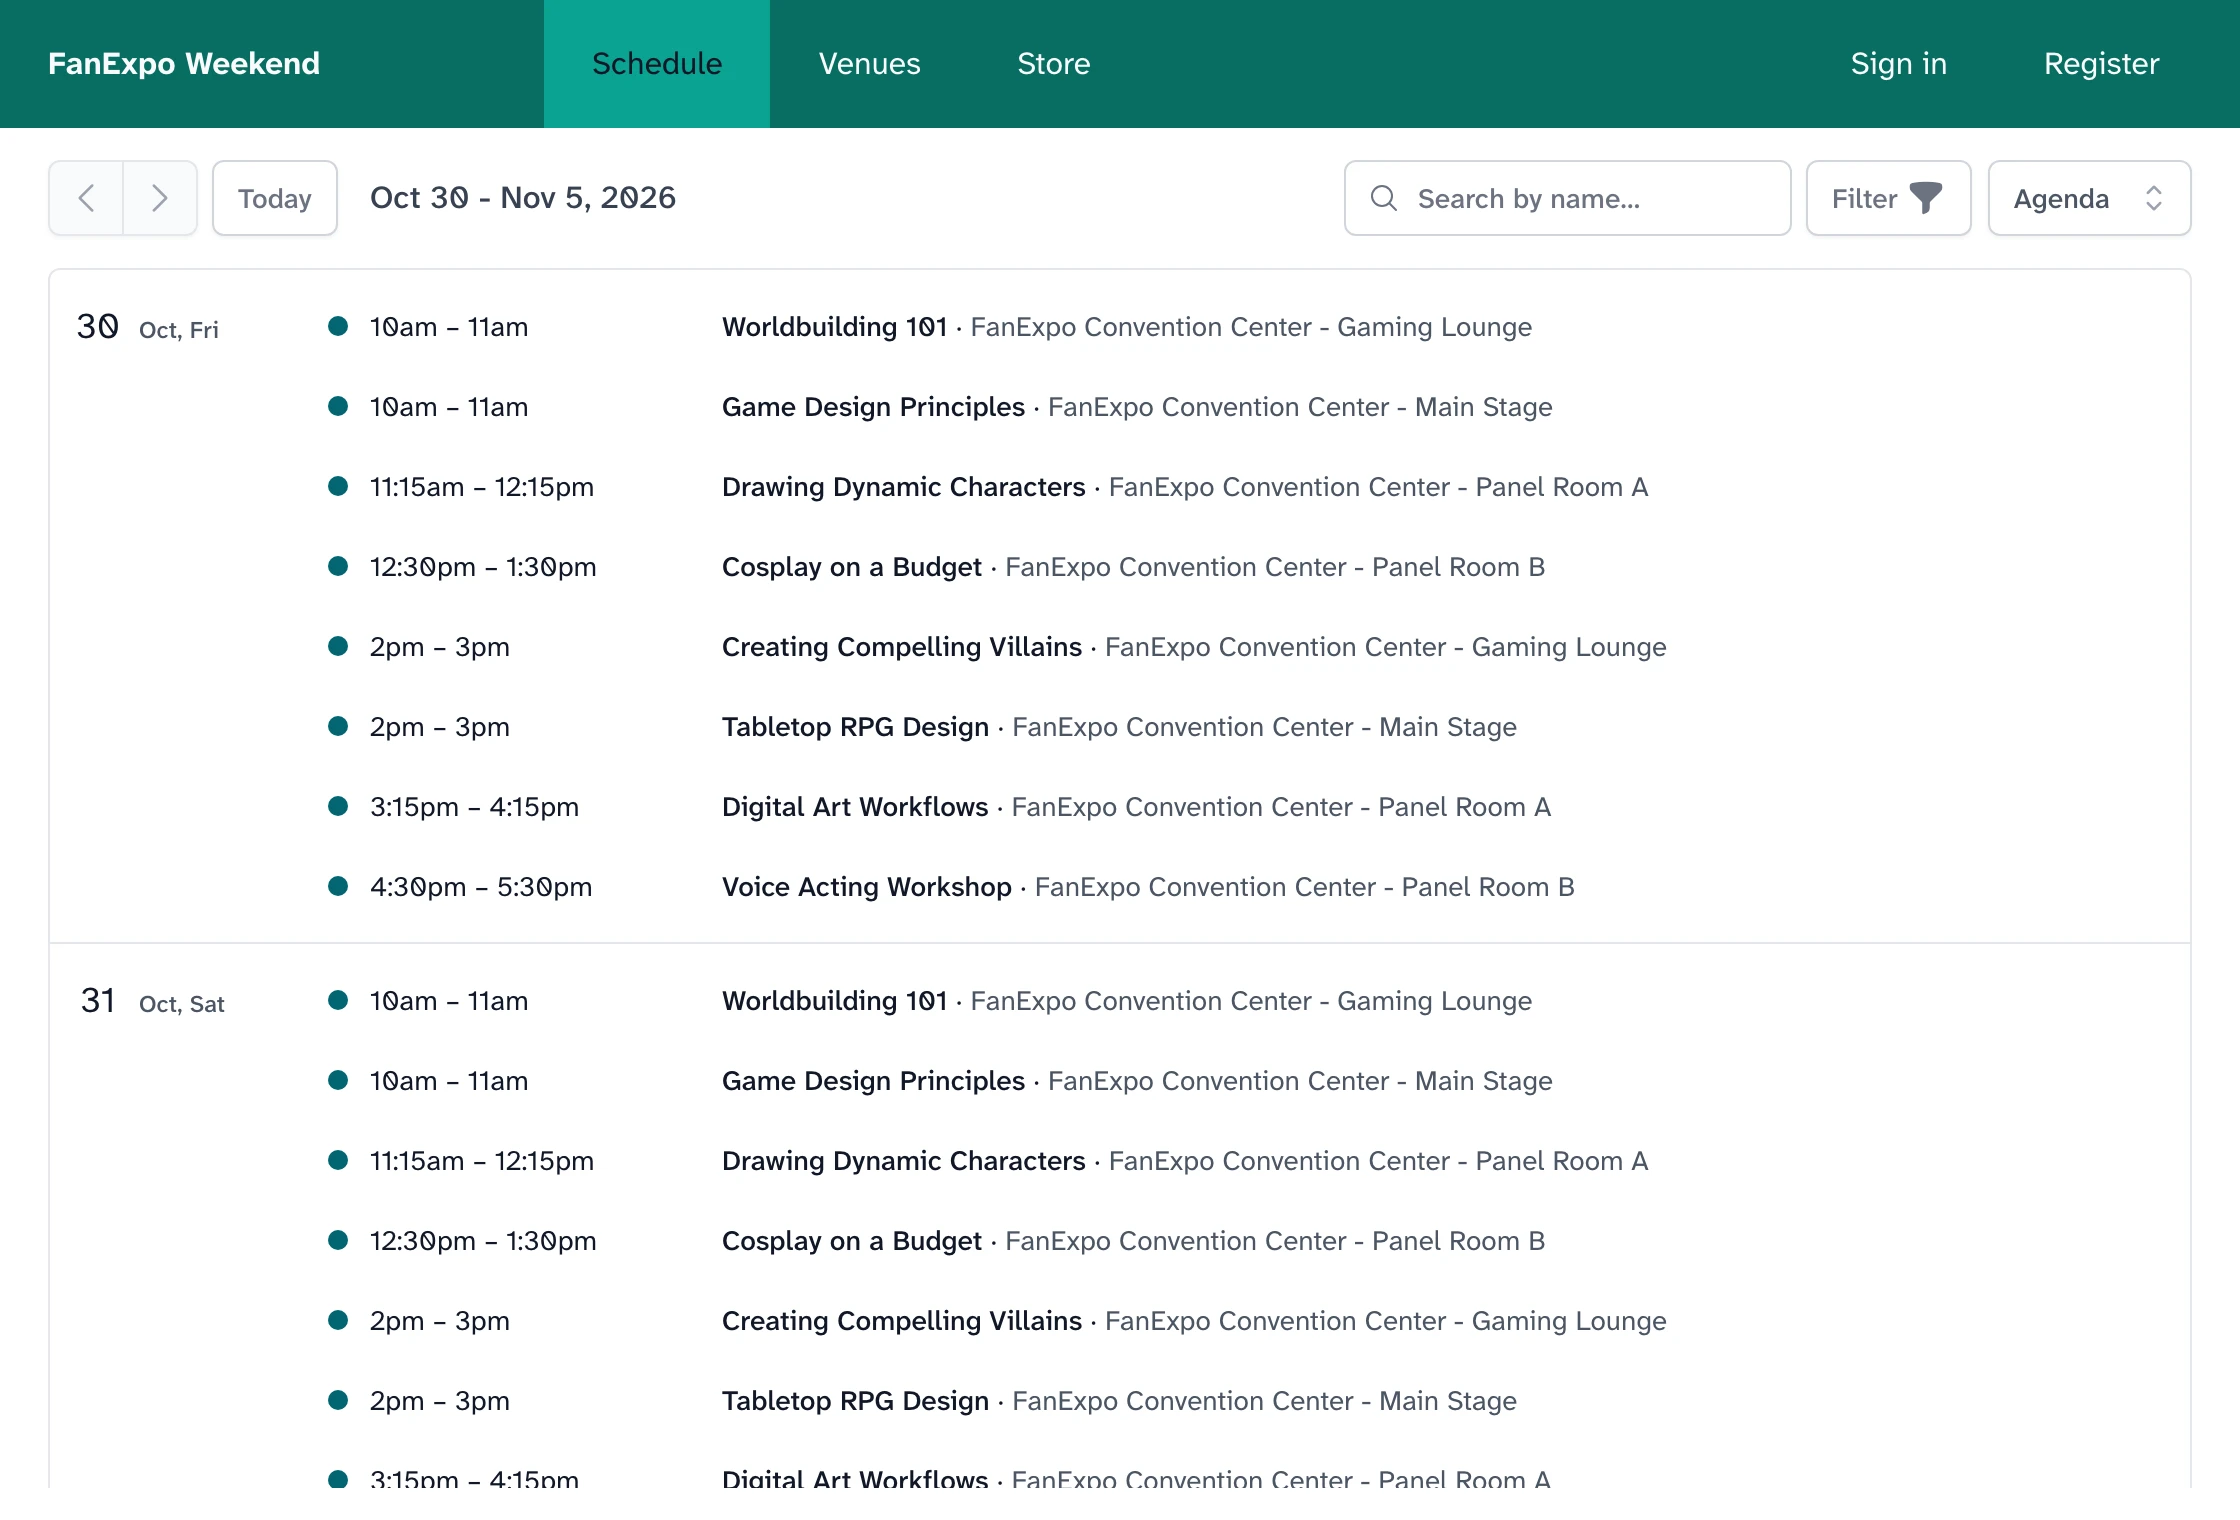This screenshot has height=1520, width=2240.
Task: Open Saturday Creating Compelling Villains event
Action: tap(901, 1321)
